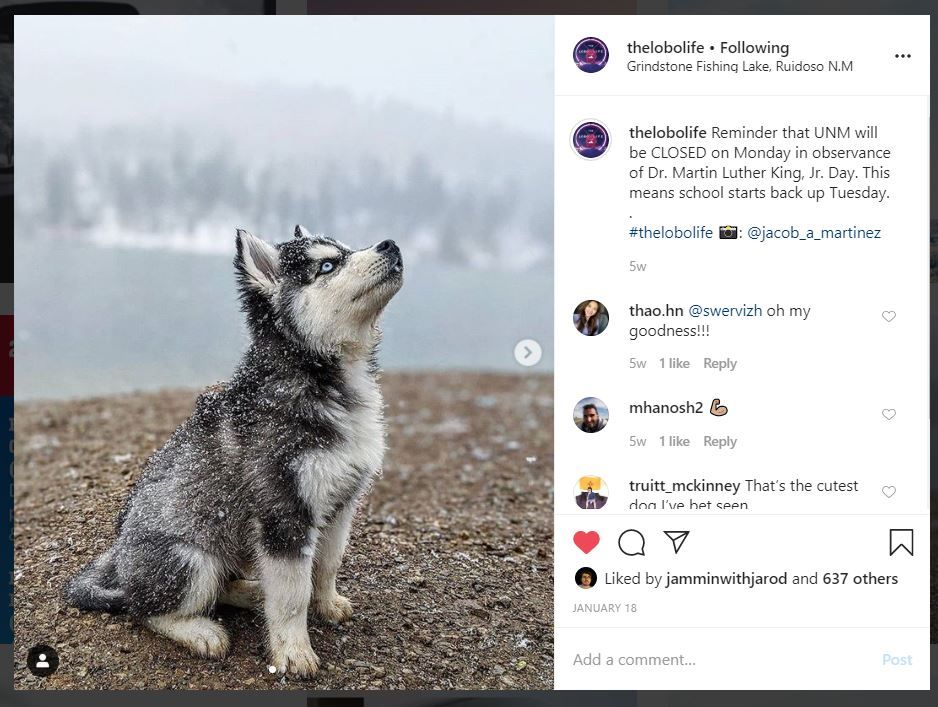Open thelobolife profile picture in header
The image size is (938, 707).
pos(591,55)
